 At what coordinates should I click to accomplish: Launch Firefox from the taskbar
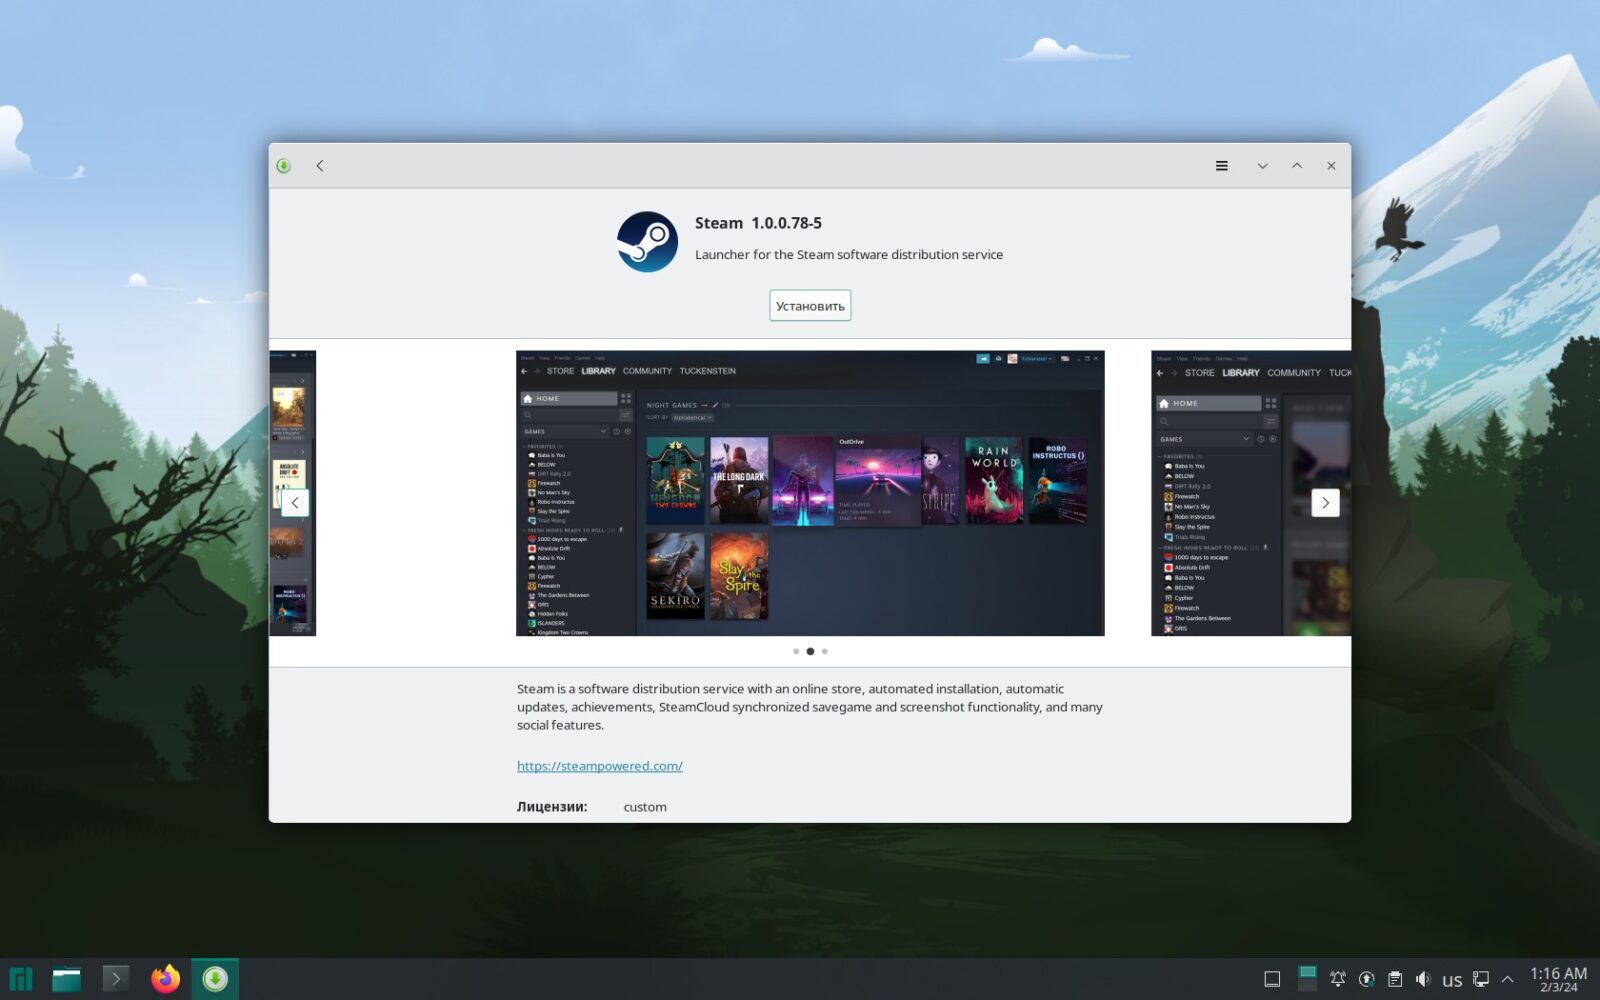point(166,979)
